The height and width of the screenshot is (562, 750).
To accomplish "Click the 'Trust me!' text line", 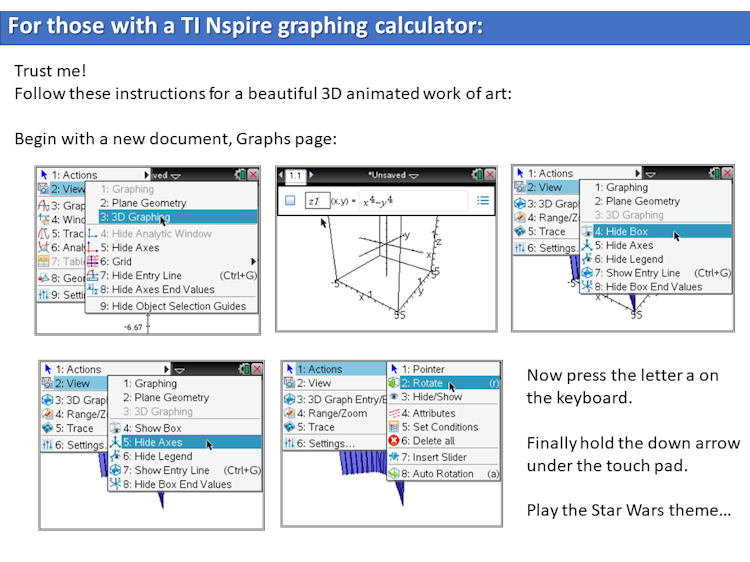I will tap(50, 71).
